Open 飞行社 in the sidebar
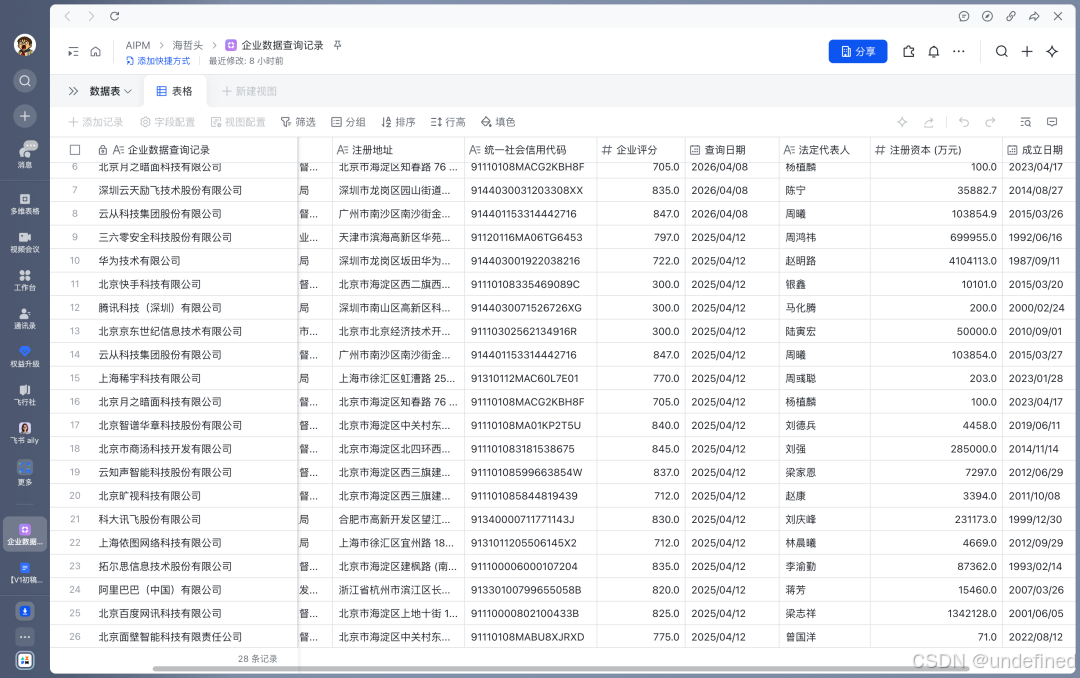The height and width of the screenshot is (678, 1080). [x=25, y=396]
